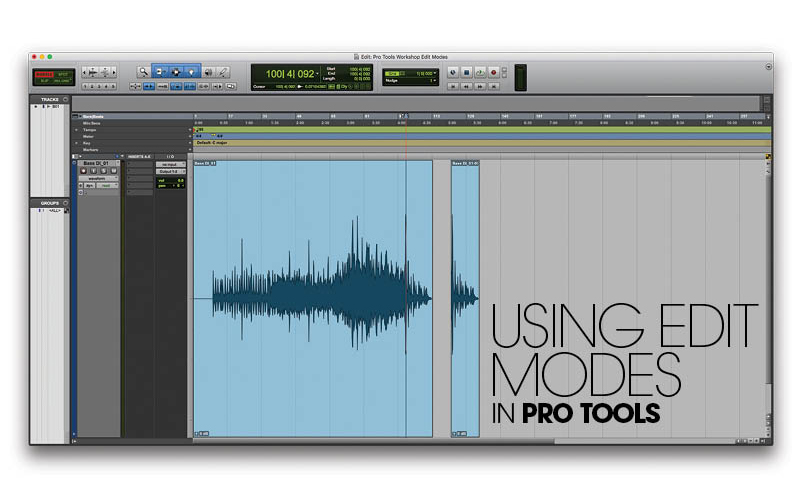The image size is (800, 500).
Task: Click the Fast Forward button
Action: point(480,86)
